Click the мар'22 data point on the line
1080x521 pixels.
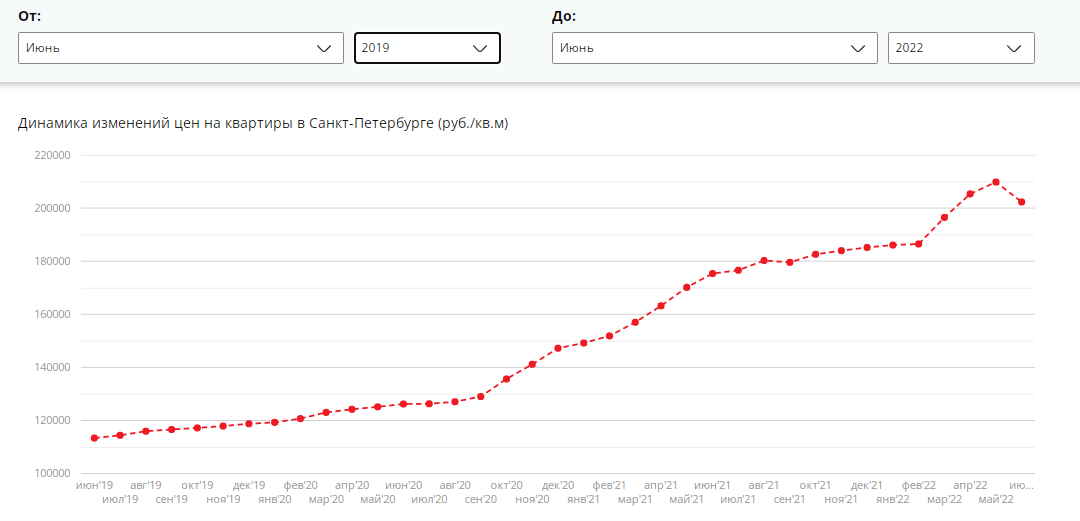(944, 218)
